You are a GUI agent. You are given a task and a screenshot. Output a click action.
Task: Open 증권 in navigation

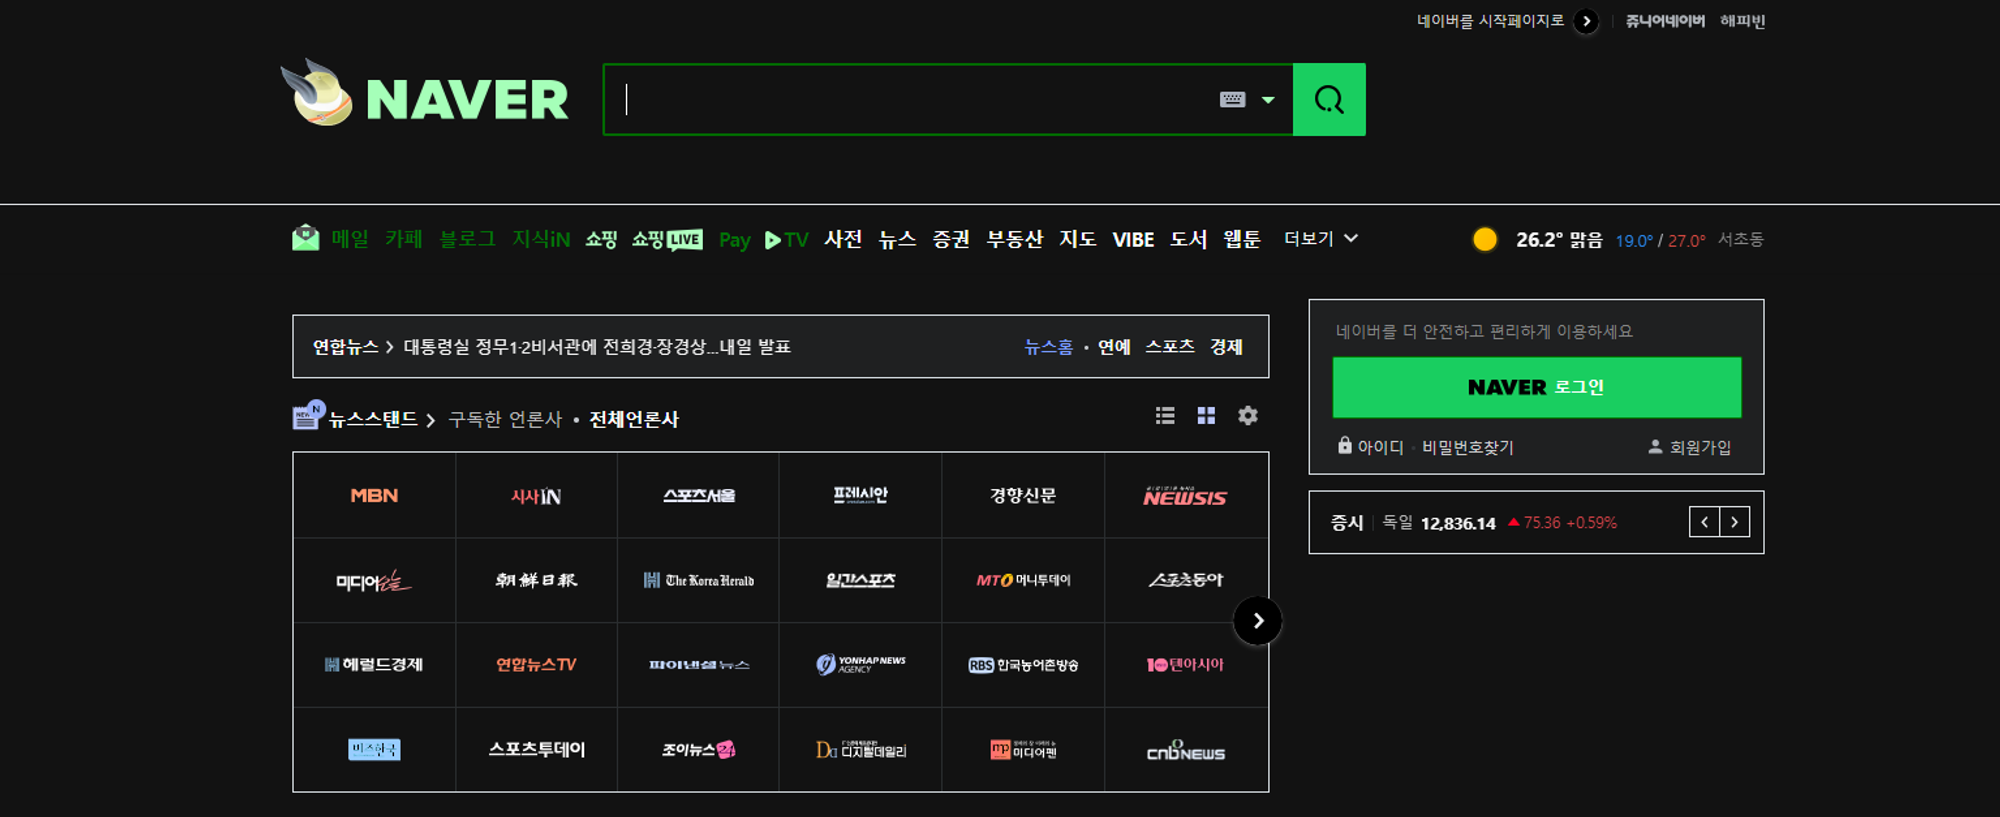[951, 239]
